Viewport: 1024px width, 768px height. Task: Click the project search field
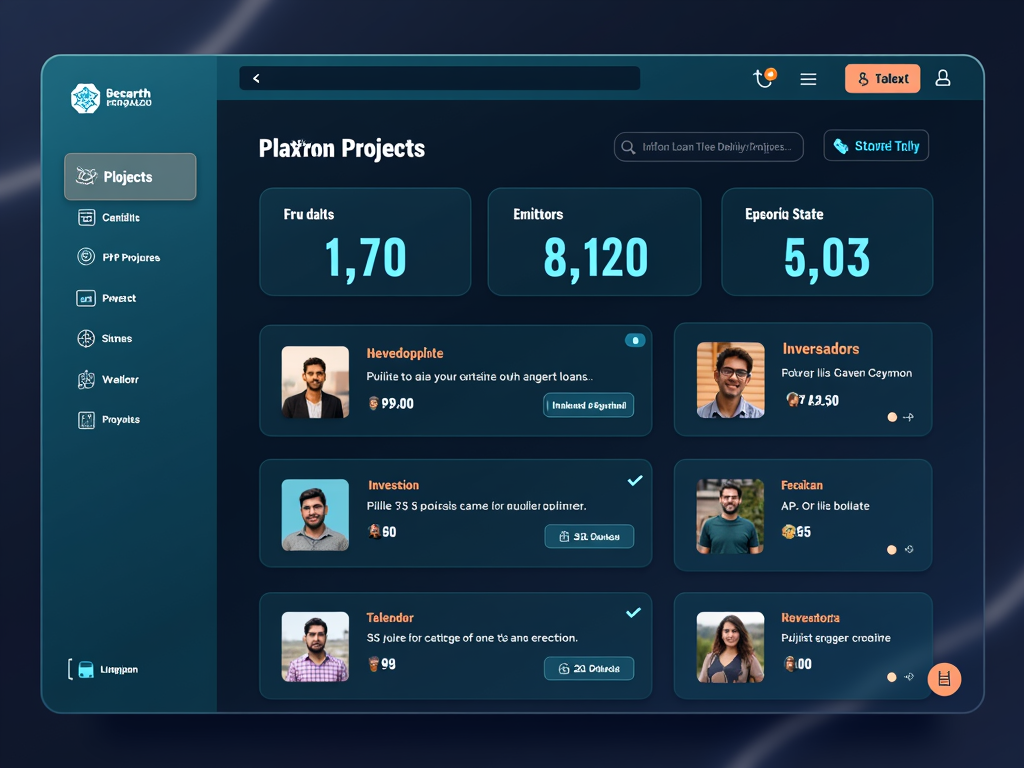[709, 147]
